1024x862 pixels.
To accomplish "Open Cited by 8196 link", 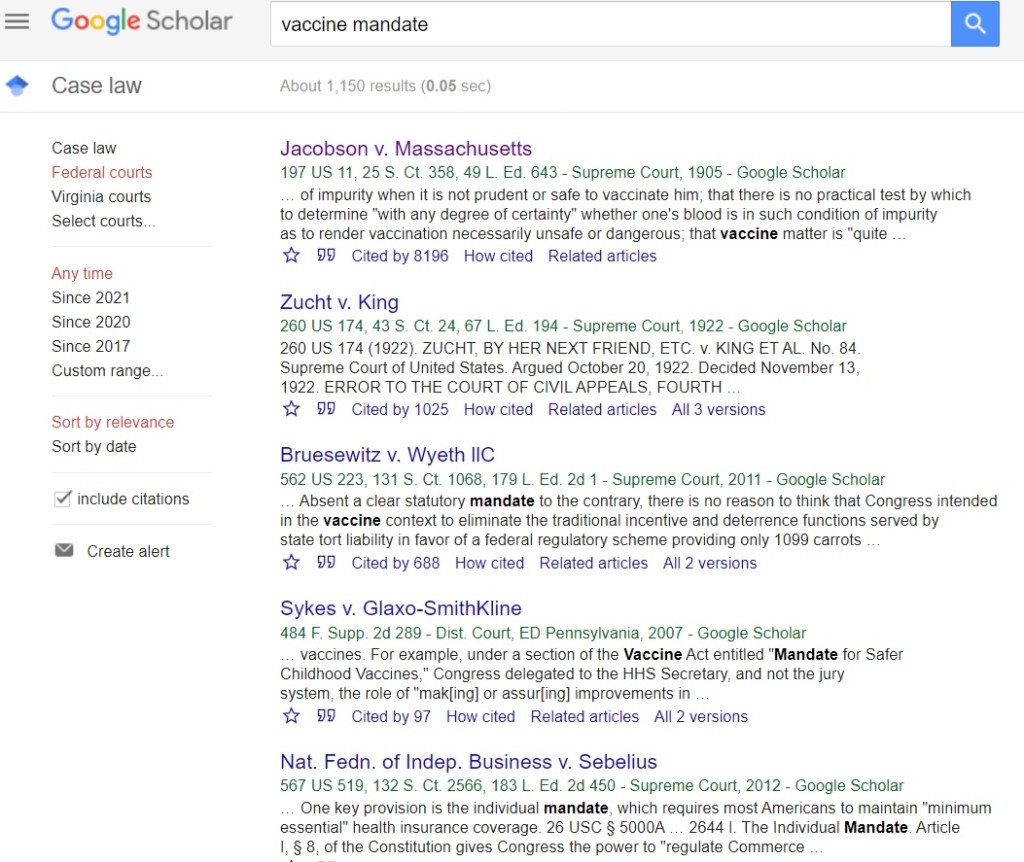I will pyautogui.click(x=400, y=256).
